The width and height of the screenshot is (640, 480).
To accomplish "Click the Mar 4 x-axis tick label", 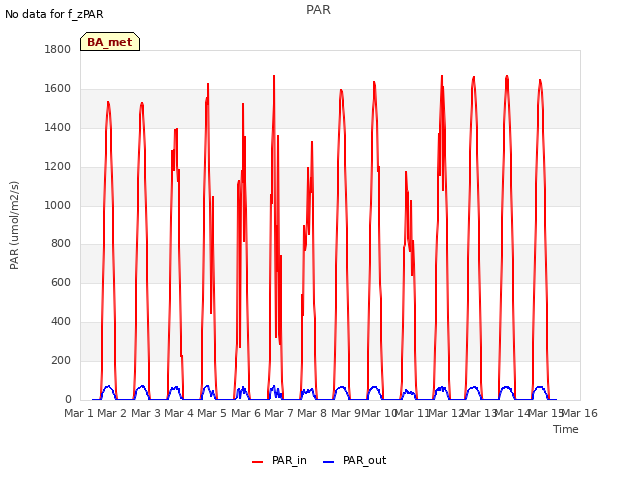I will [x=179, y=413].
